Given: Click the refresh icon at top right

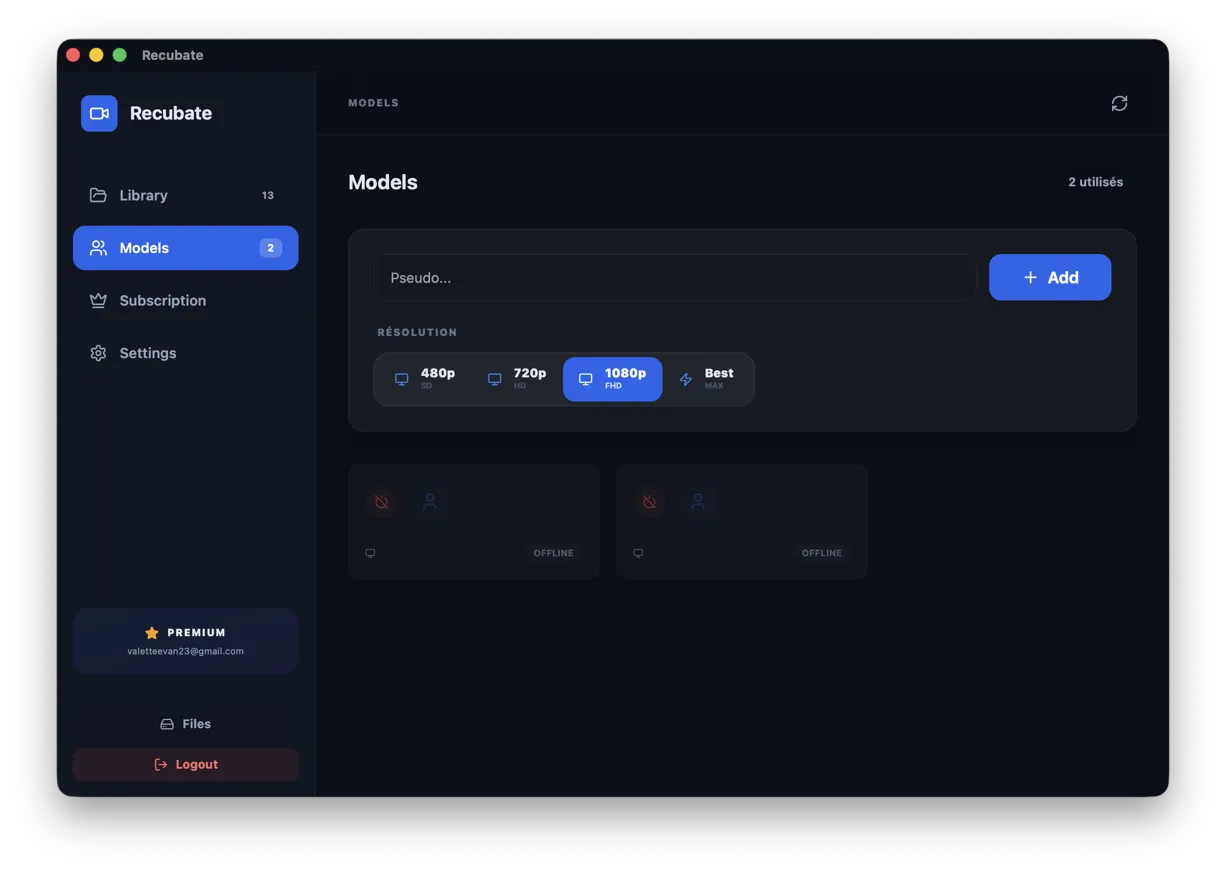Looking at the screenshot, I should (x=1119, y=103).
